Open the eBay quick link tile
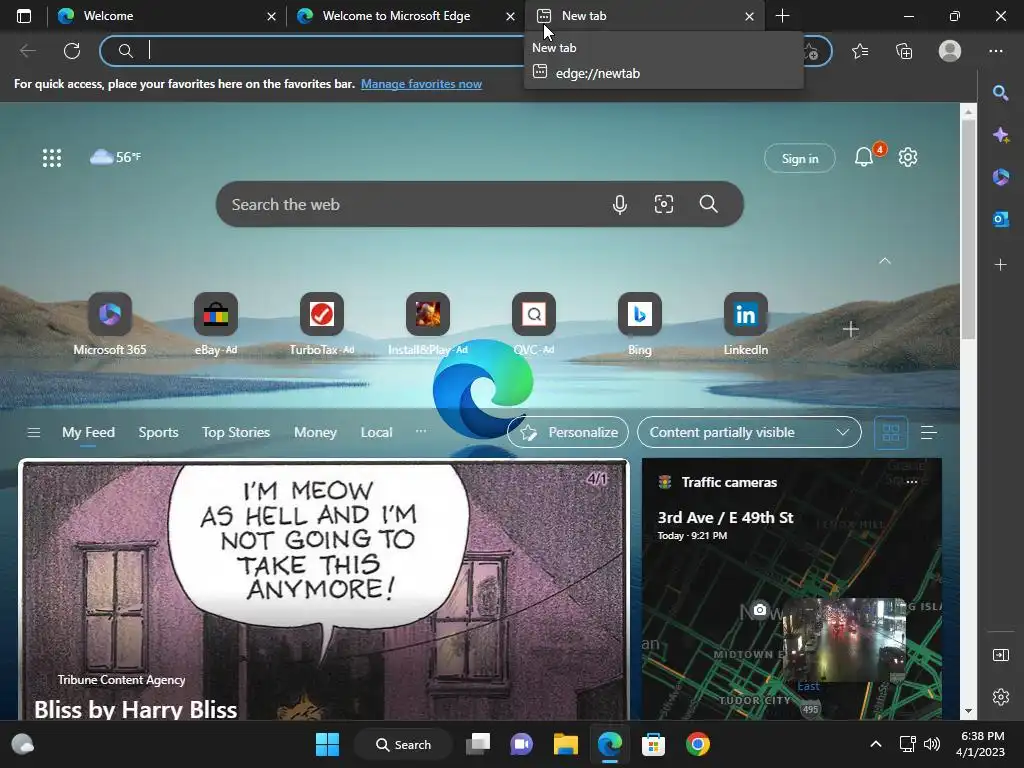Viewport: 1024px width, 768px height. (216, 325)
